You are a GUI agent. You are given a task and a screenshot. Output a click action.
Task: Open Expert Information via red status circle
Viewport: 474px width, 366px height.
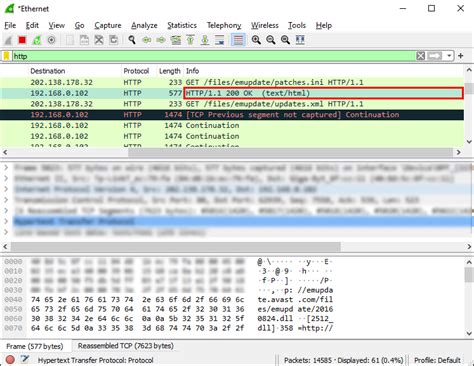(x=10, y=360)
